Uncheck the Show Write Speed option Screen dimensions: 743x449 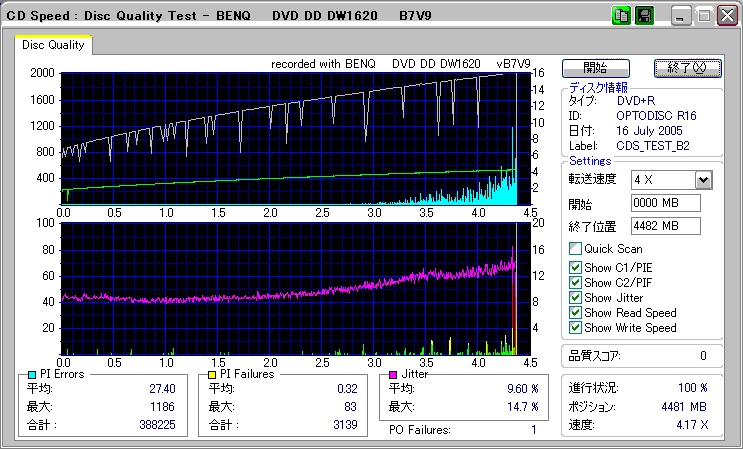[575, 328]
